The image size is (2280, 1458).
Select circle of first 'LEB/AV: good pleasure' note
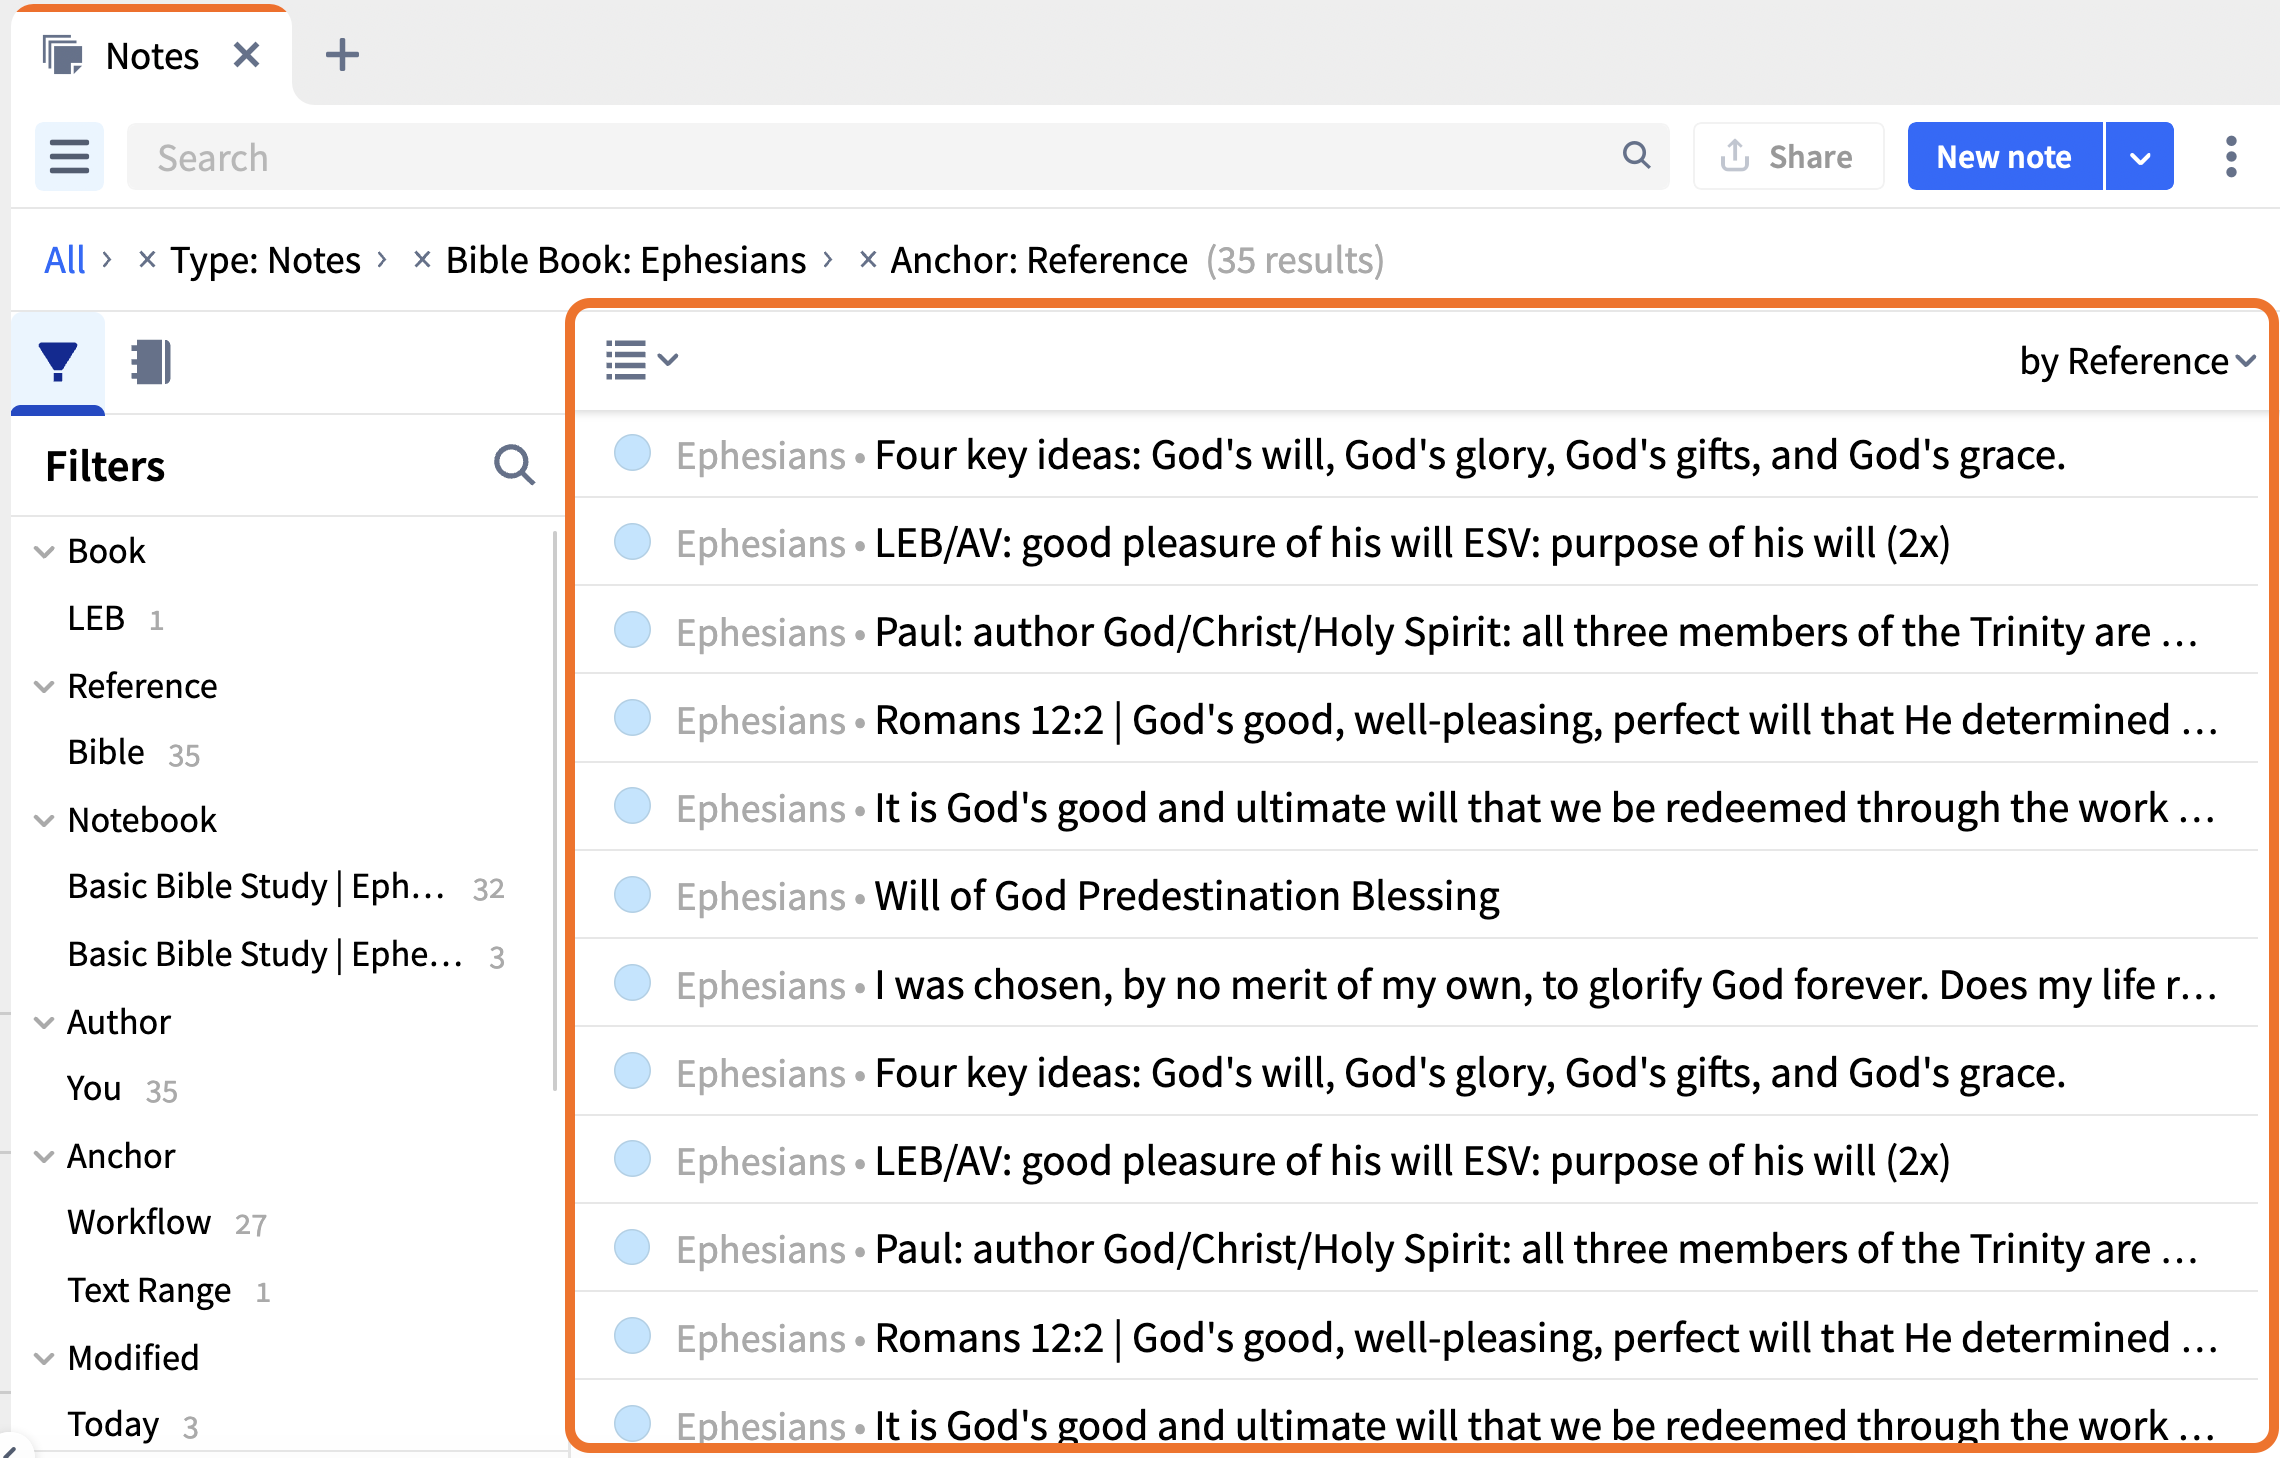632,541
